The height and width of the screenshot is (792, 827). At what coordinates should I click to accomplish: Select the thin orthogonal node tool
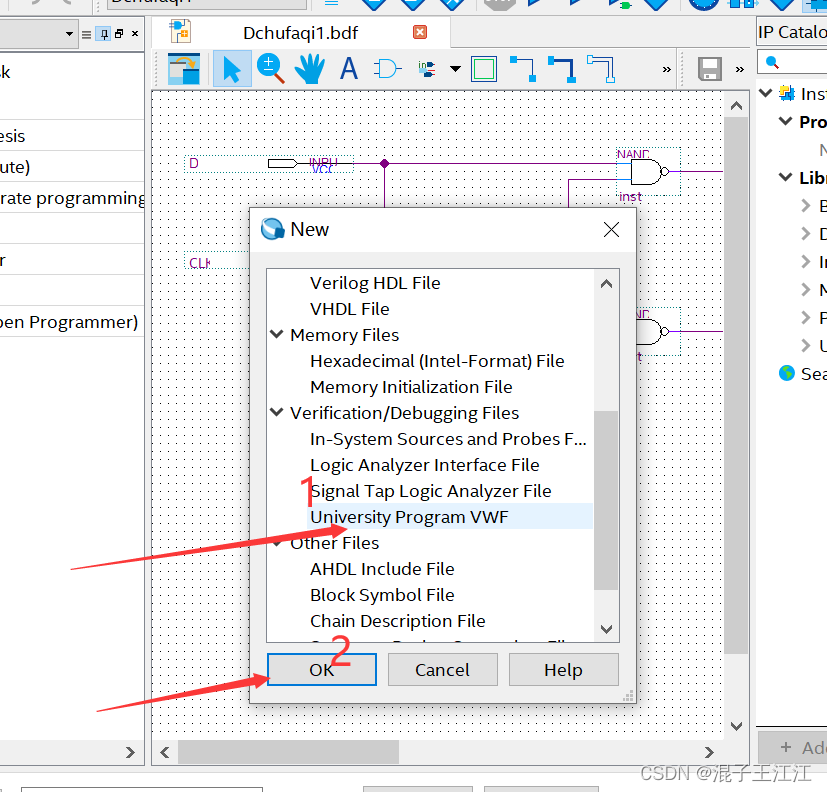pyautogui.click(x=523, y=69)
